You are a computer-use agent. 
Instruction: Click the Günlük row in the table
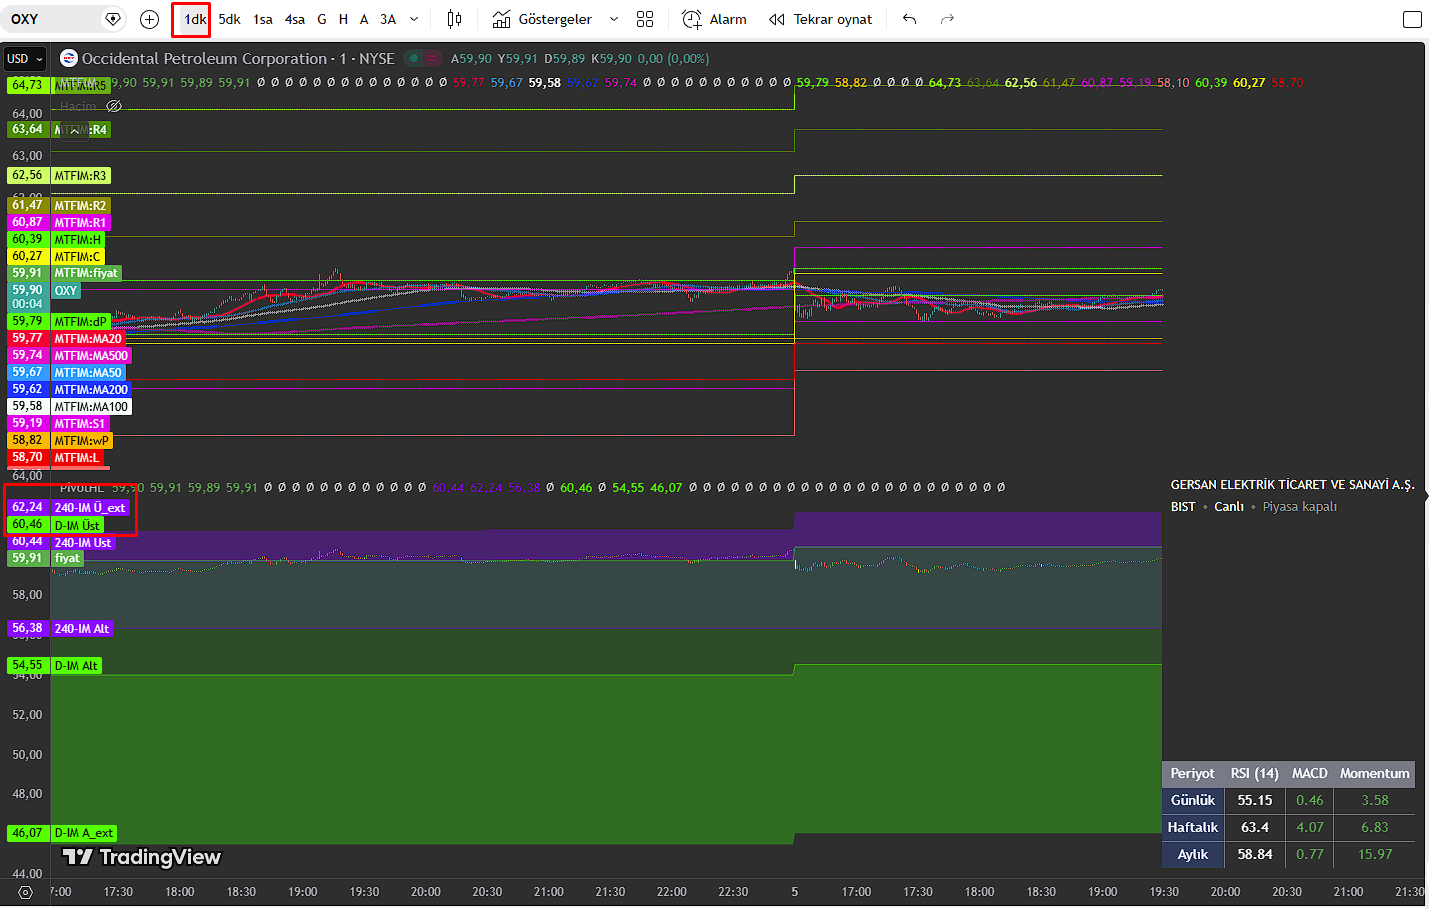pyautogui.click(x=1289, y=800)
